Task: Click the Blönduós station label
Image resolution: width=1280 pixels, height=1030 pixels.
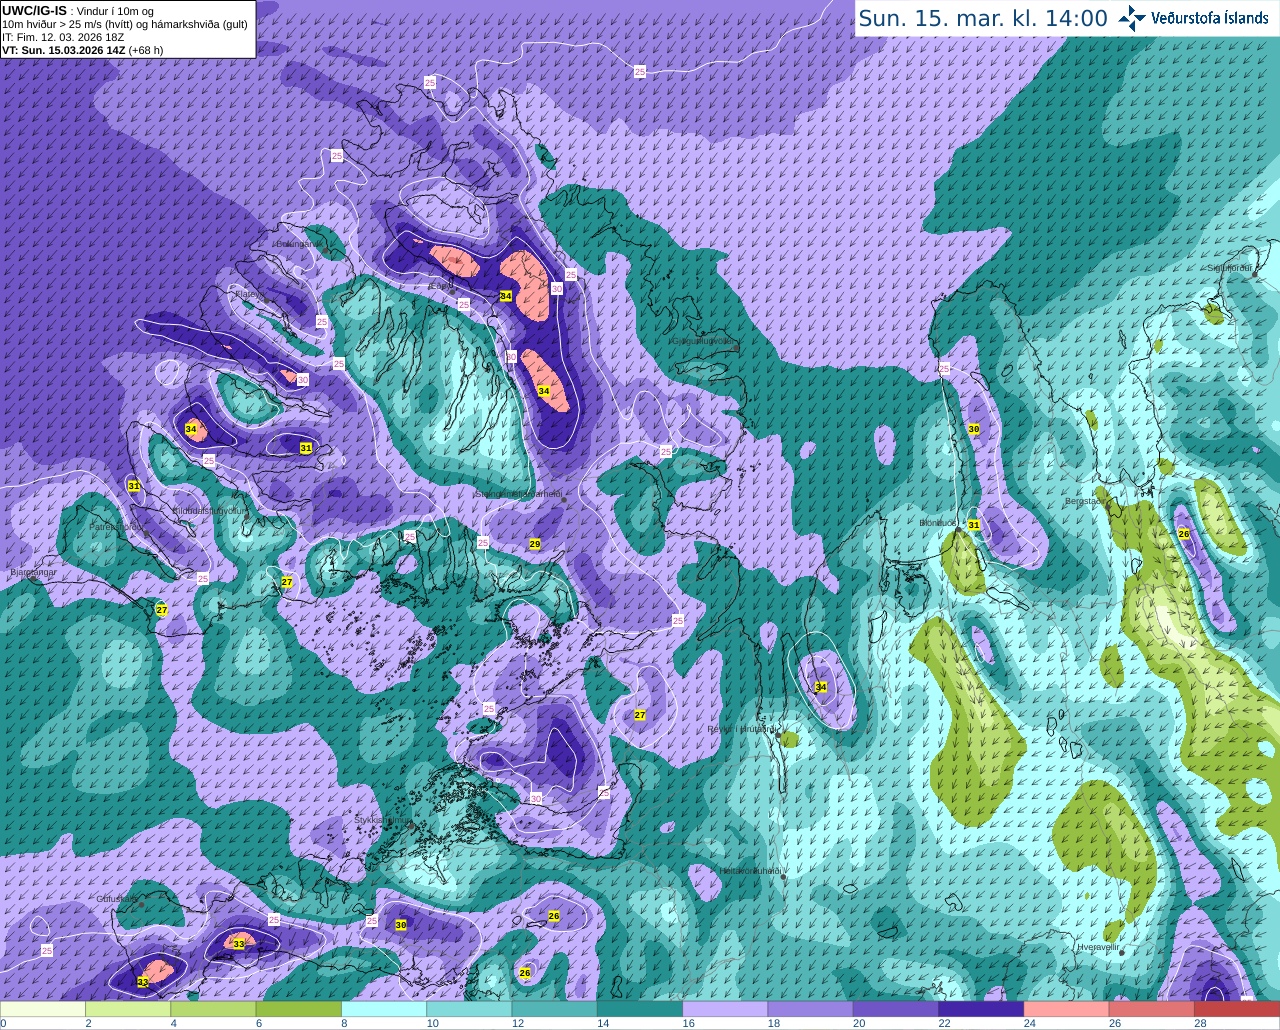Action: pos(939,523)
